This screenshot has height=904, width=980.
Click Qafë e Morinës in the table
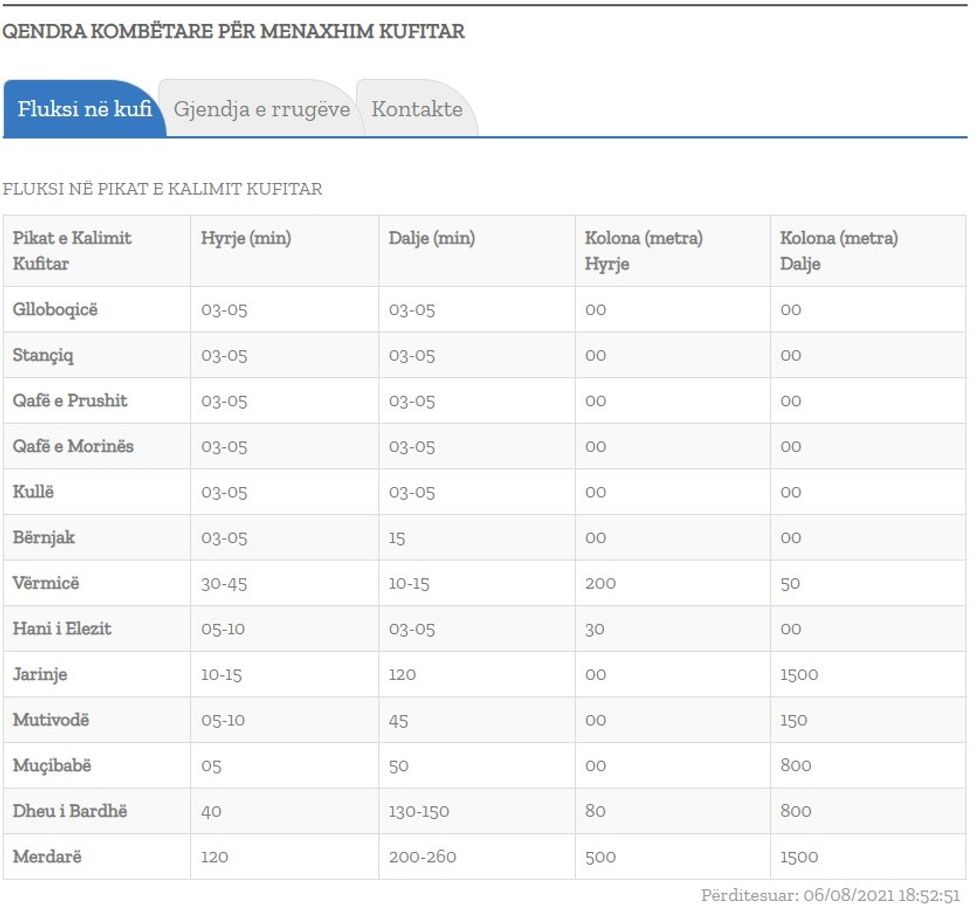pyautogui.click(x=73, y=446)
